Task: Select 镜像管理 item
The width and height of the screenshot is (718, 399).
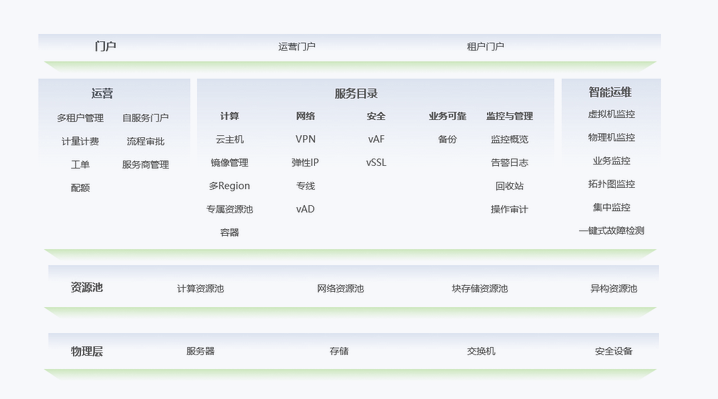Action: pyautogui.click(x=229, y=162)
